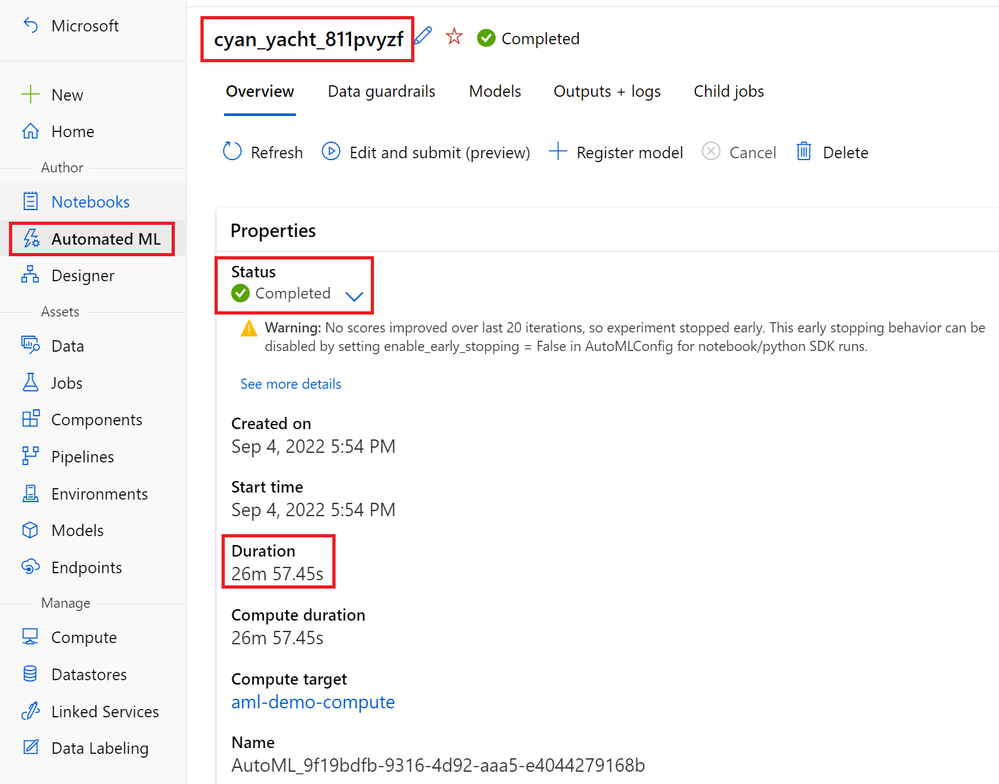The image size is (999, 784).
Task: Click the back arrow icon next to Microsoft
Action: [31, 25]
